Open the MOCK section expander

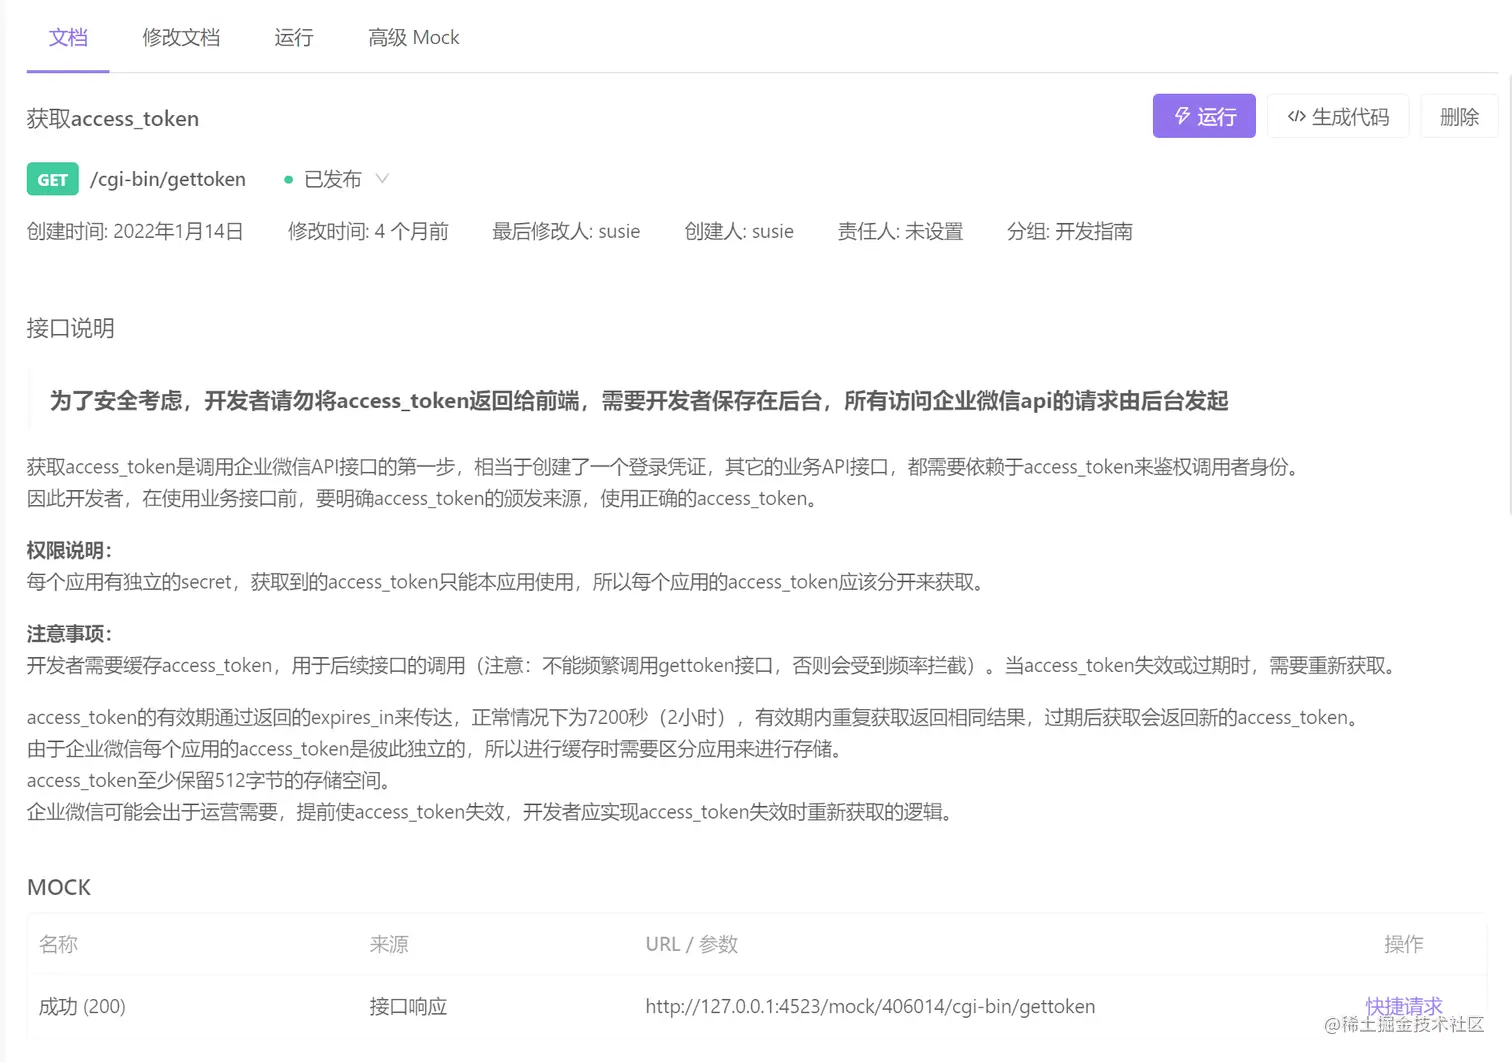(x=58, y=887)
